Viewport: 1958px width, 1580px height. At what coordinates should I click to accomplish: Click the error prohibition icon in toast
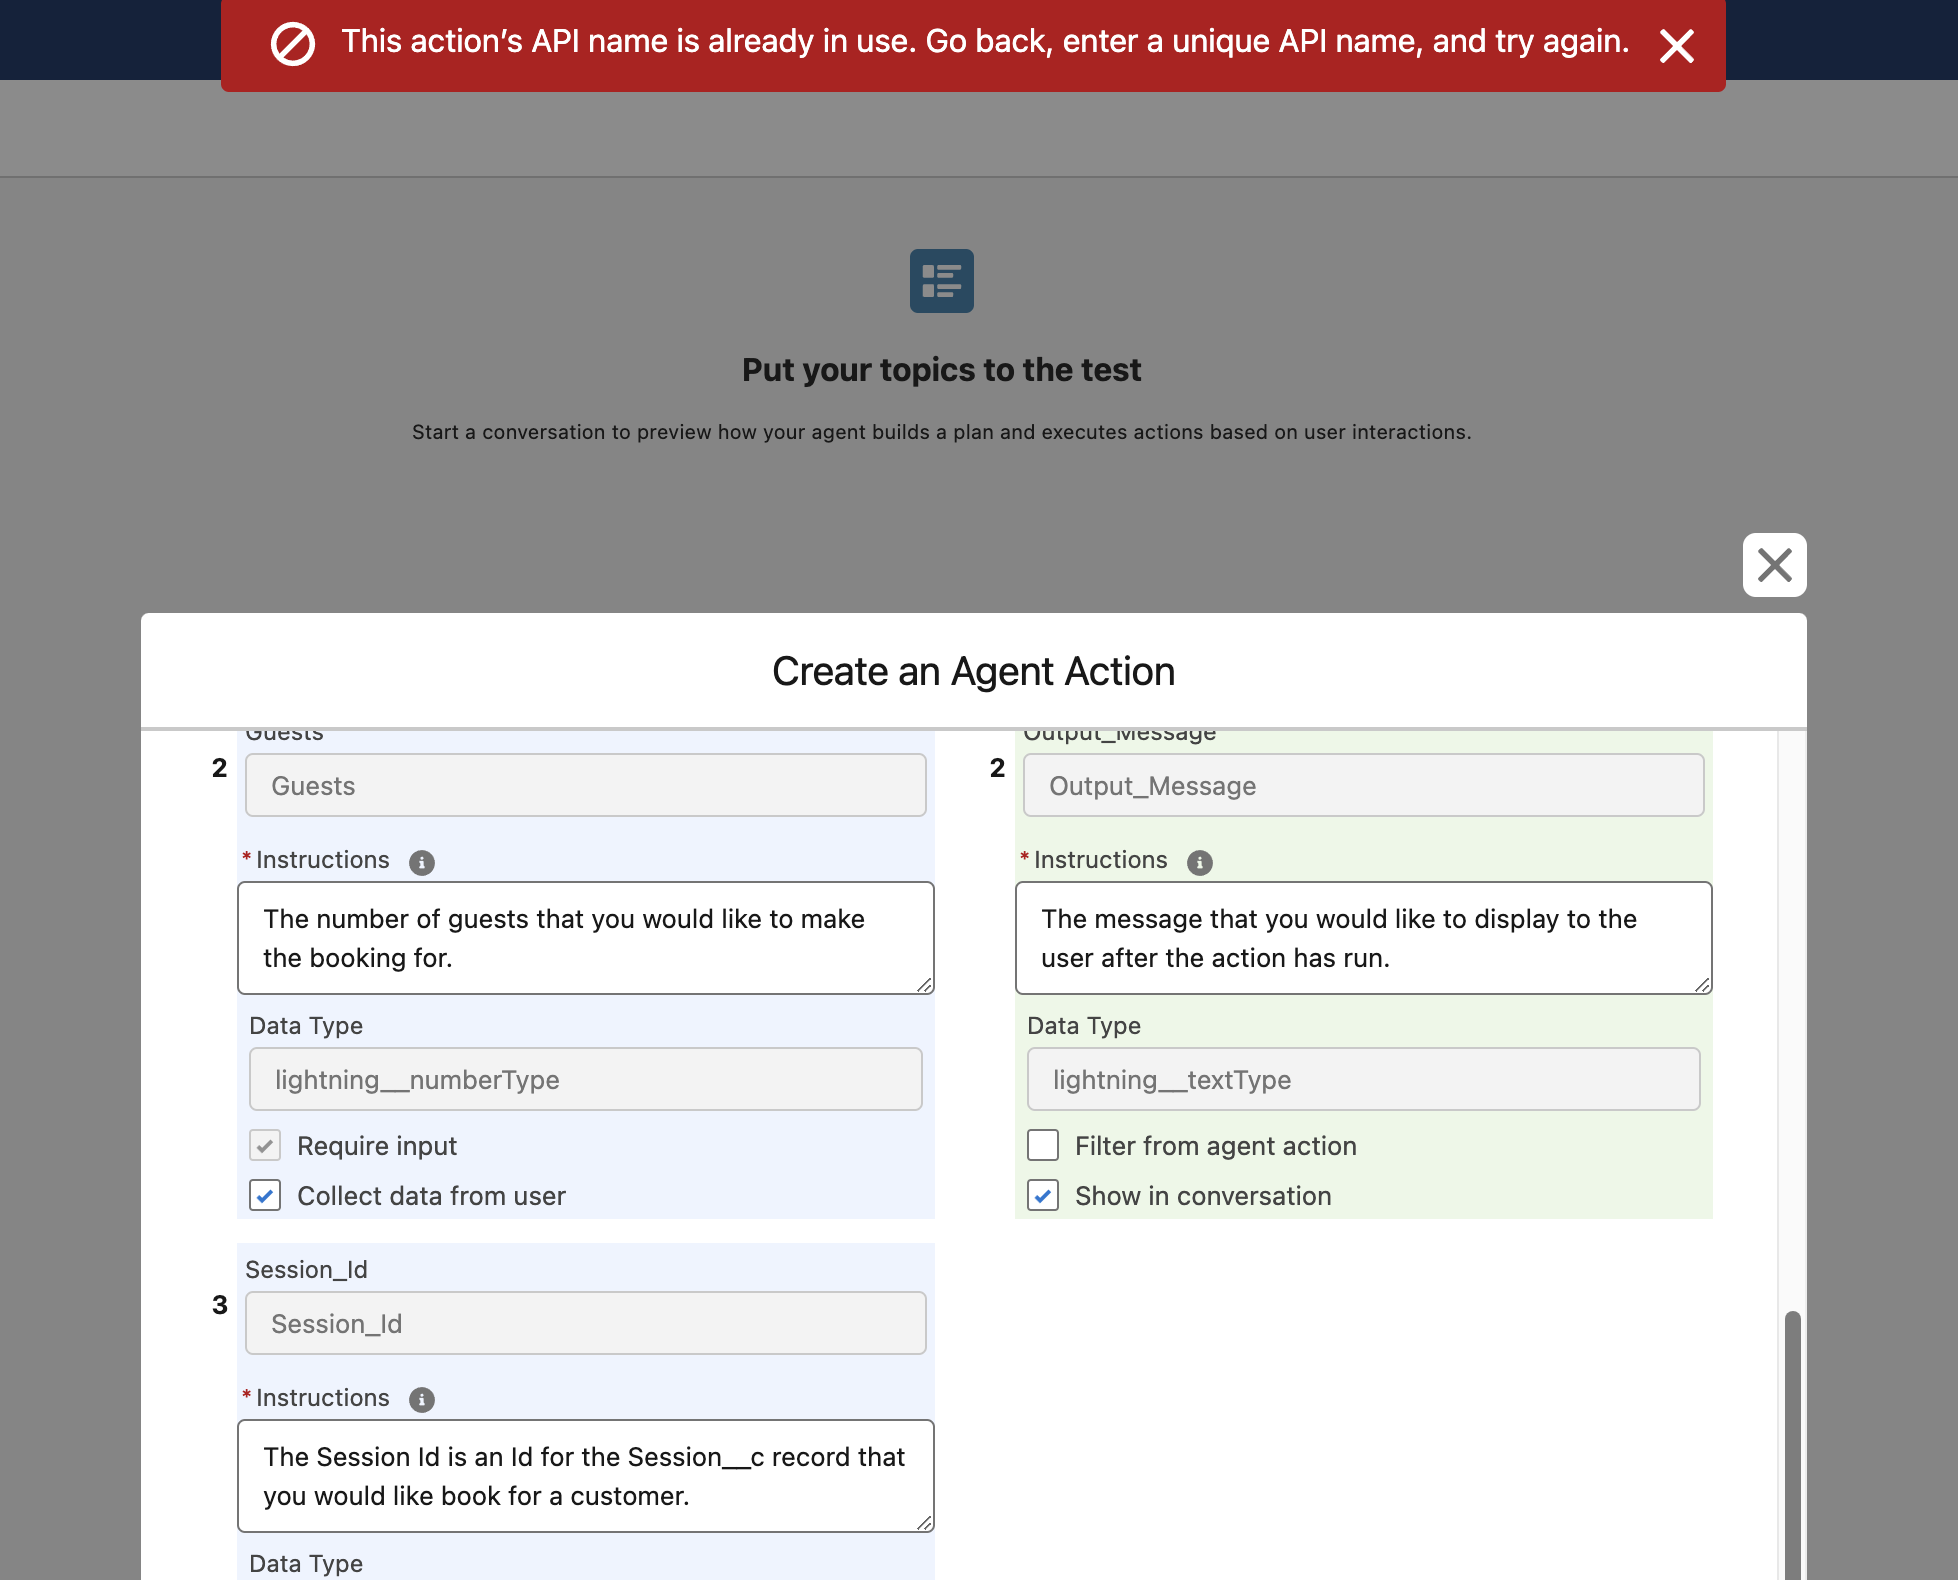point(293,45)
